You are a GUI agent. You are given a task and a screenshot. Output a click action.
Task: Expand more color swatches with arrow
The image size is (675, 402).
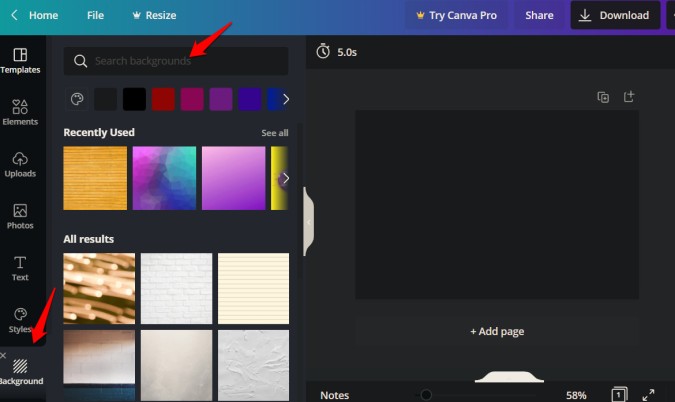coord(286,99)
